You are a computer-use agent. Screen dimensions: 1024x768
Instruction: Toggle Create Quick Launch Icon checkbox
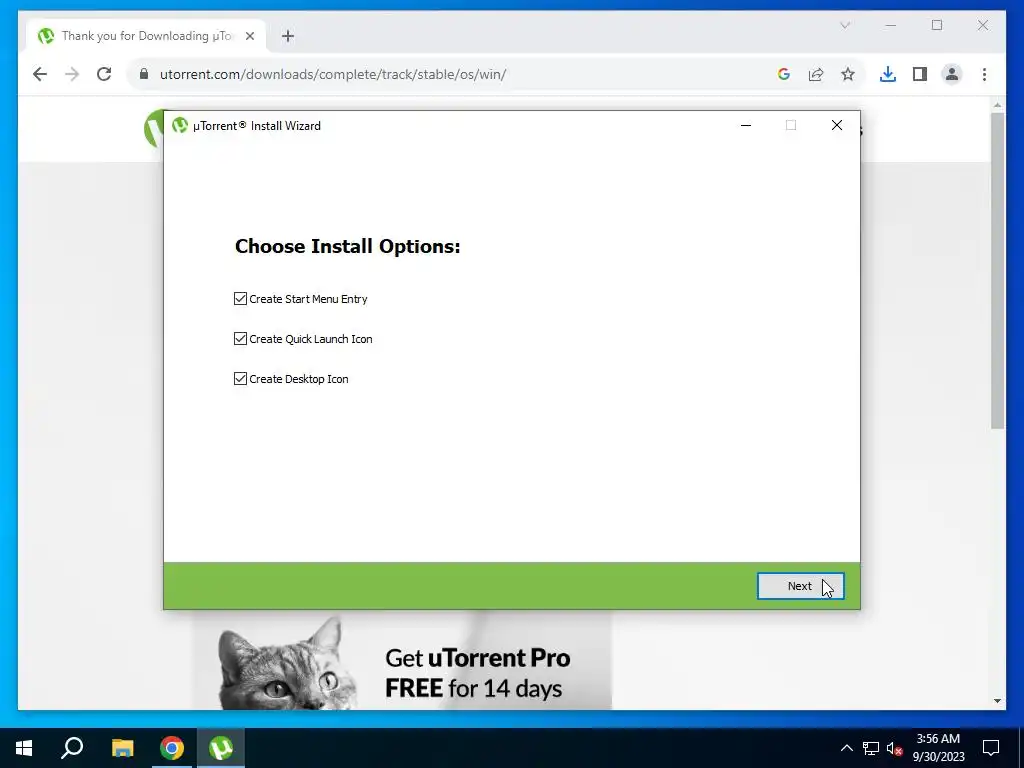(240, 338)
